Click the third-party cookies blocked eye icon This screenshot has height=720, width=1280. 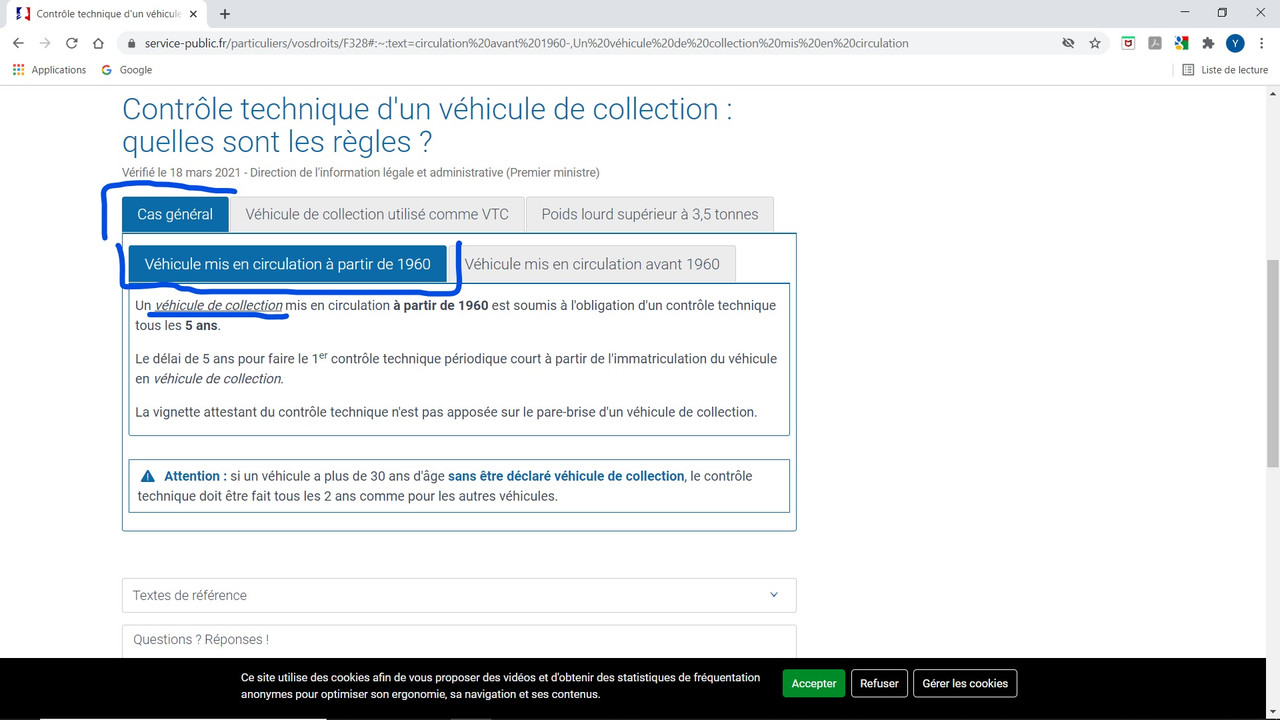click(1068, 43)
